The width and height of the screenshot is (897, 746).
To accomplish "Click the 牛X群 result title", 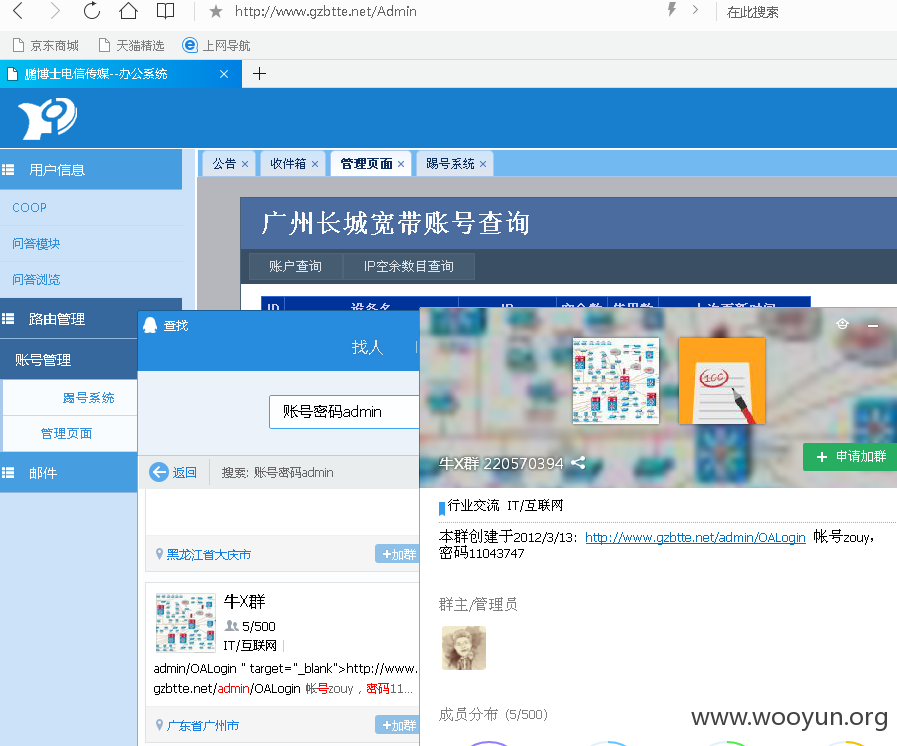I will tap(244, 601).
